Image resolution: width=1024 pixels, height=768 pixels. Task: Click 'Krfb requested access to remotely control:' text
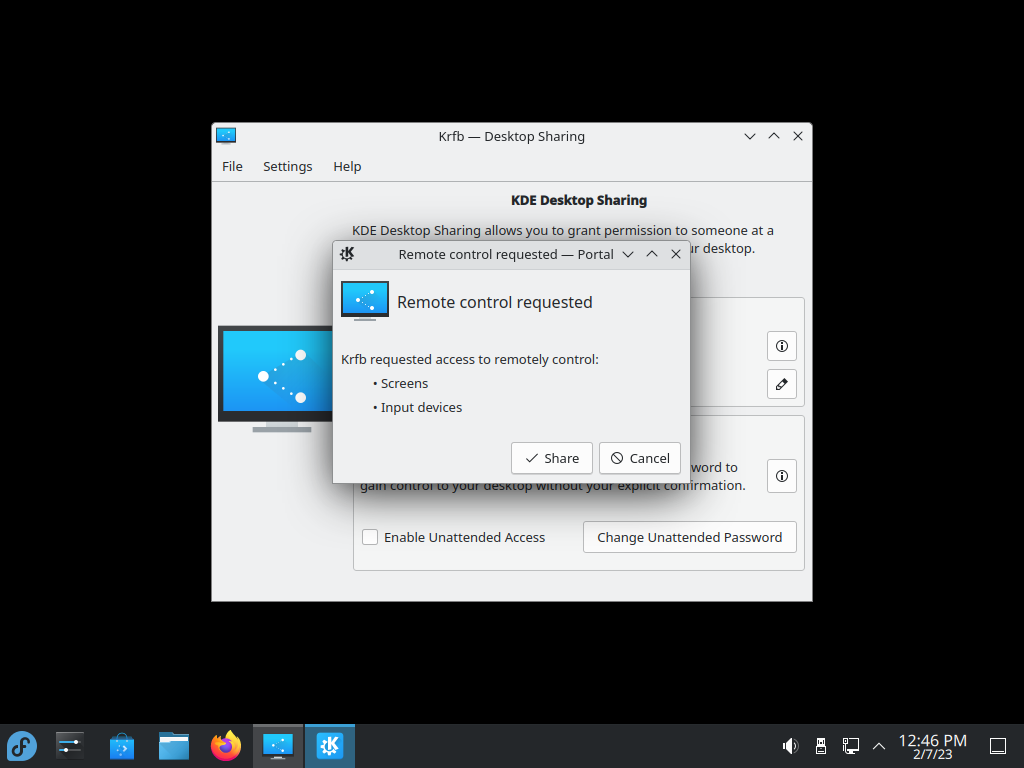point(470,359)
